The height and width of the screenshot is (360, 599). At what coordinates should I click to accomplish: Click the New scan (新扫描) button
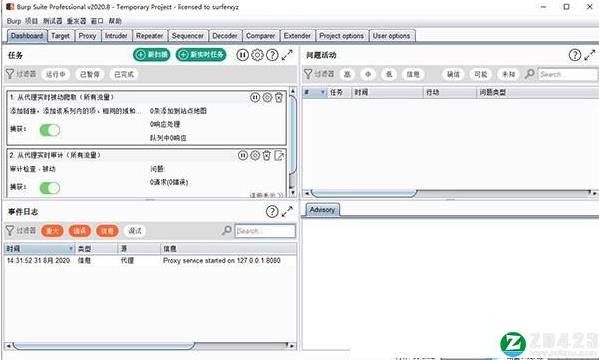point(152,55)
